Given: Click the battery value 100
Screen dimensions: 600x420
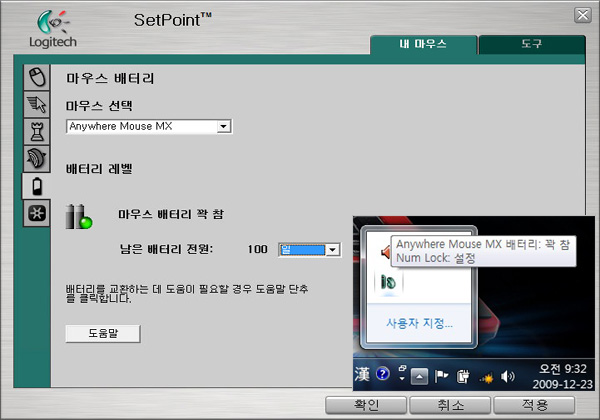Looking at the screenshot, I should tap(257, 249).
